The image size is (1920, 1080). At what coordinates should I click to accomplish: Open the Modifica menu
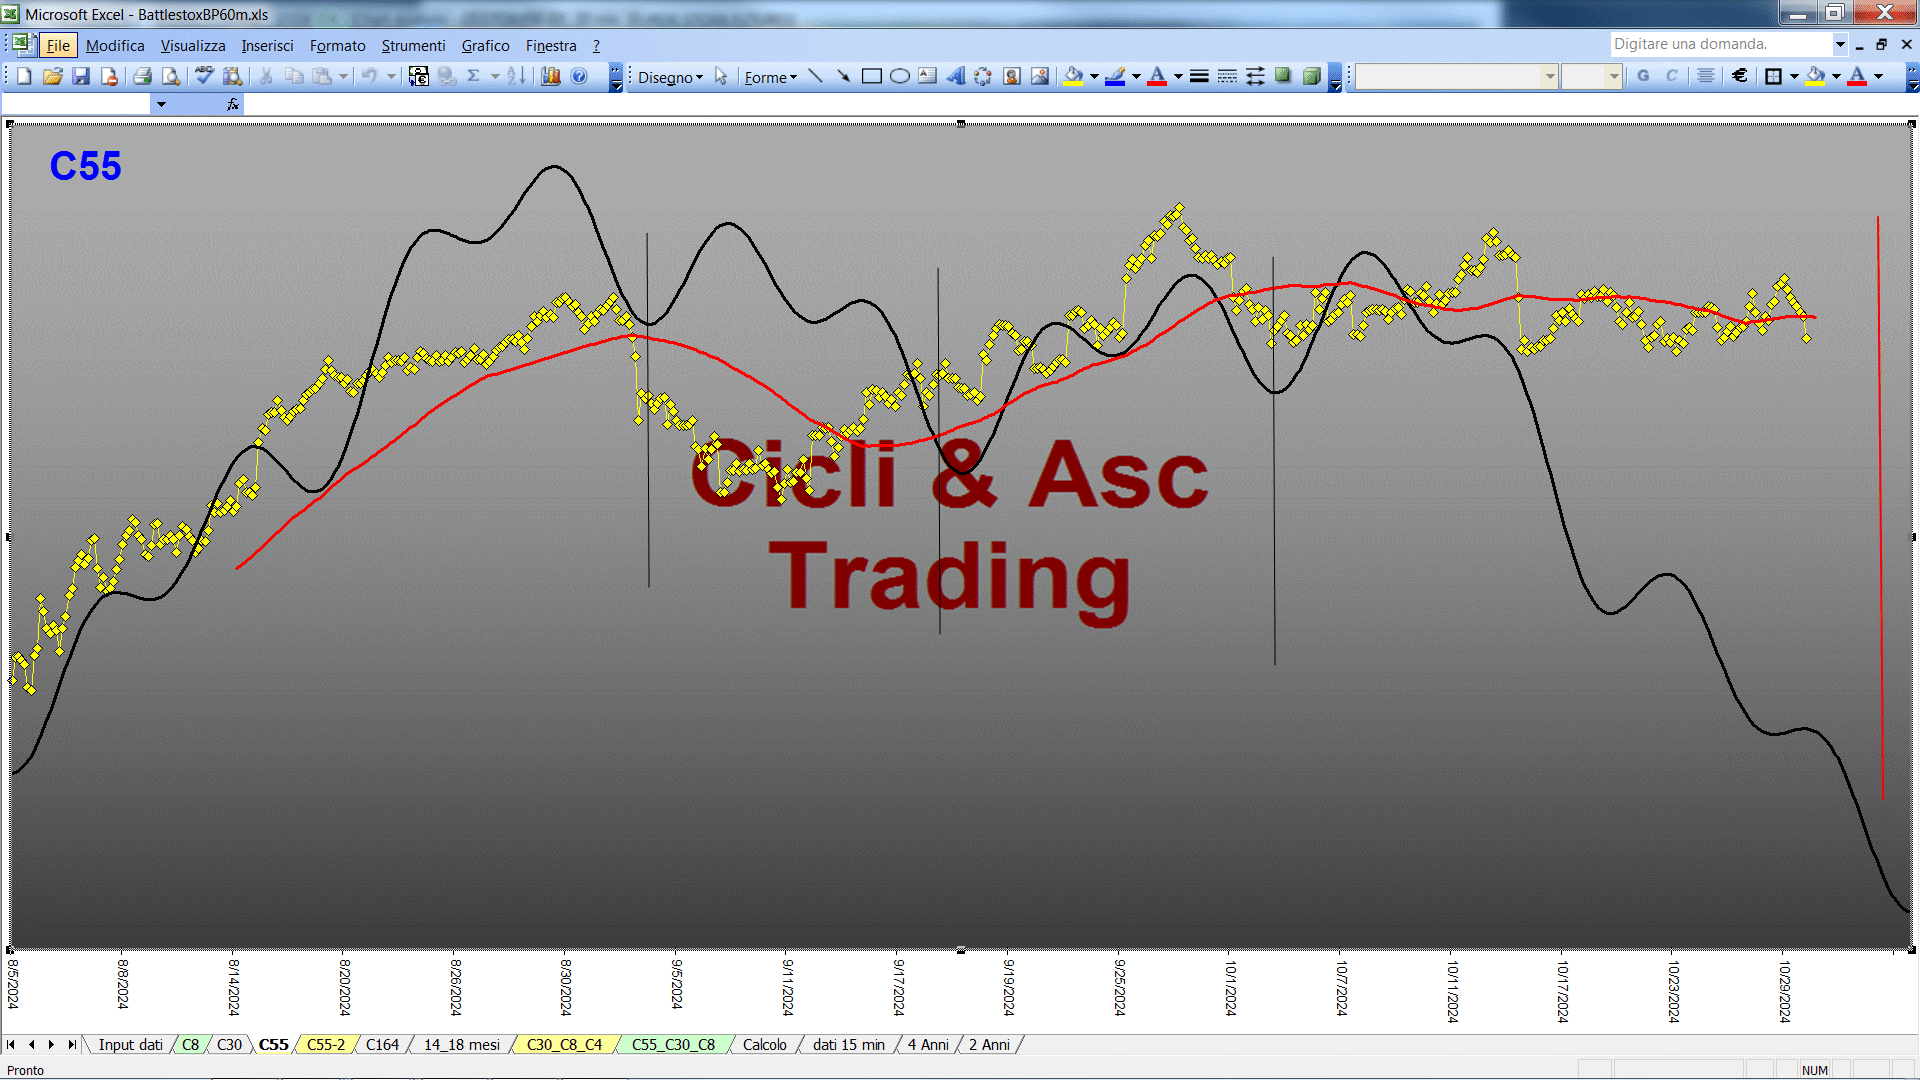(x=115, y=46)
